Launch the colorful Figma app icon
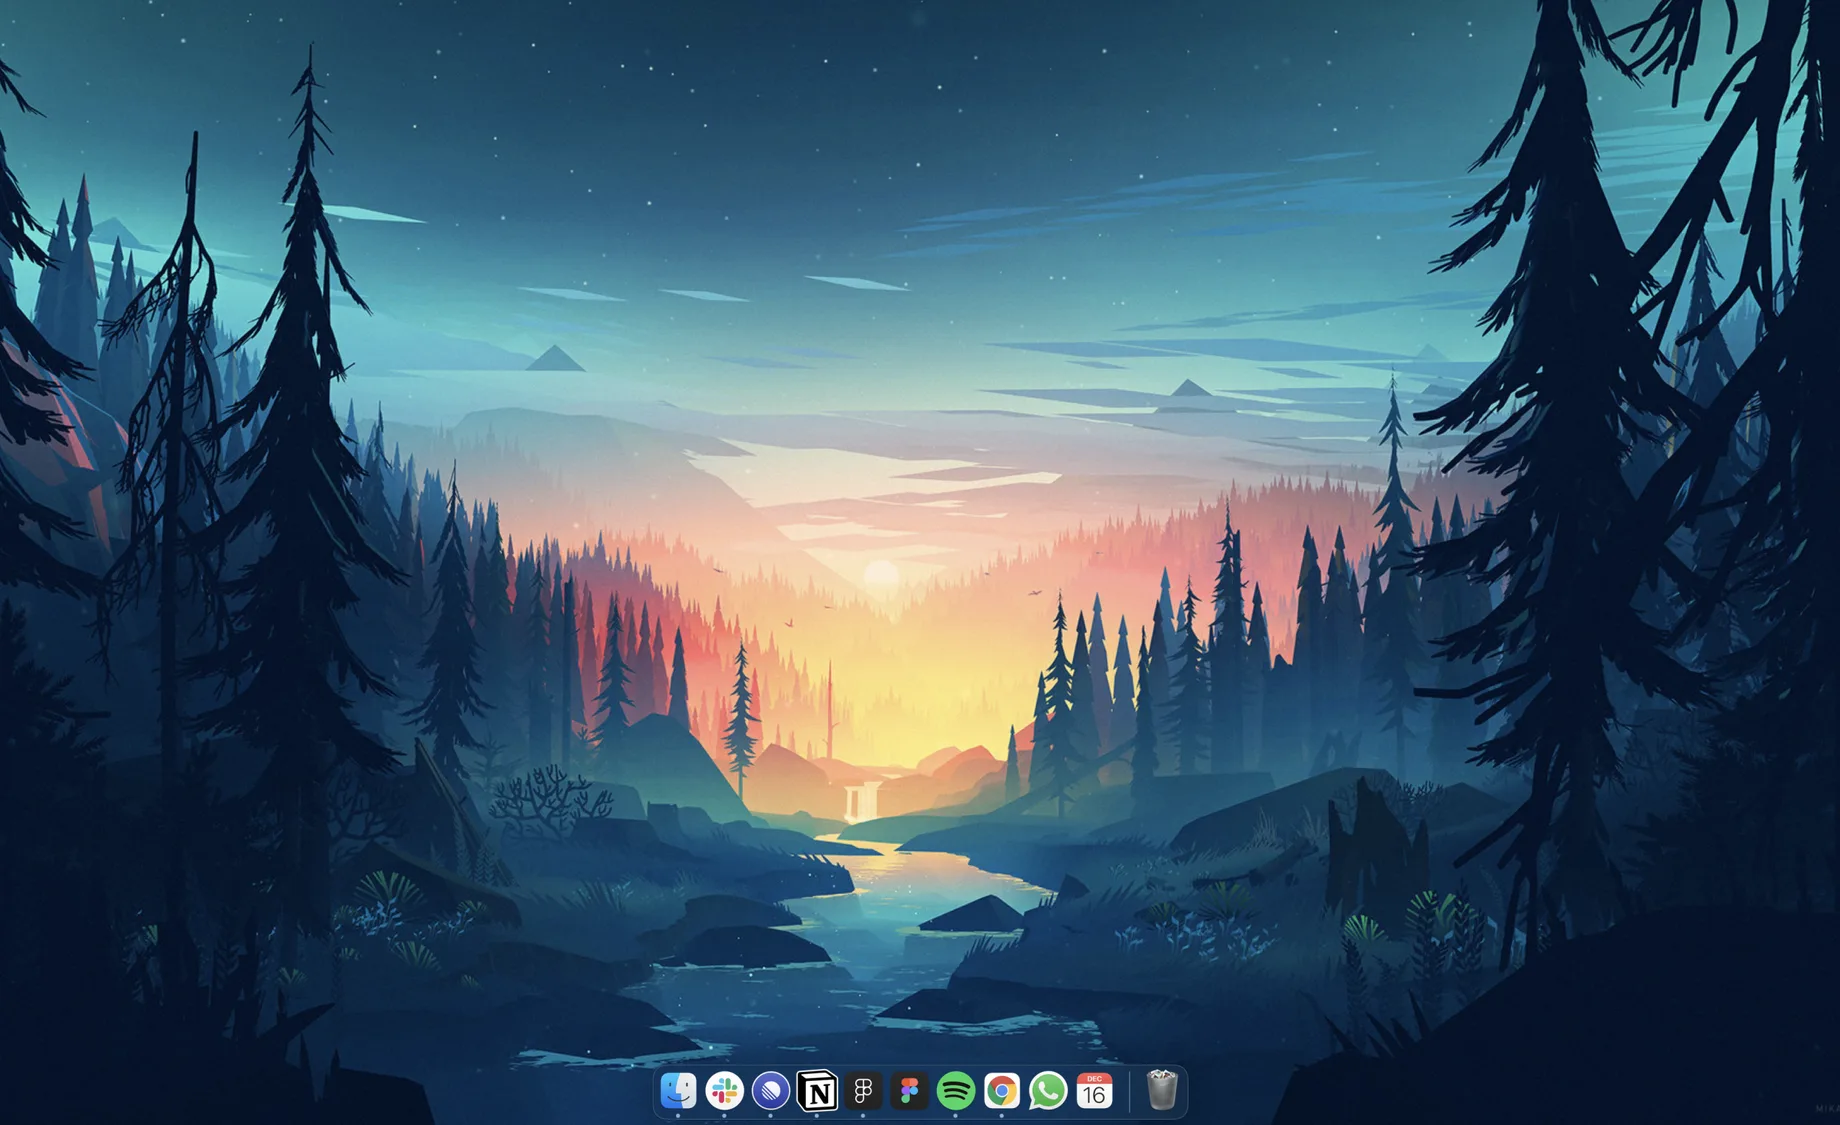The height and width of the screenshot is (1125, 1840). tap(909, 1090)
